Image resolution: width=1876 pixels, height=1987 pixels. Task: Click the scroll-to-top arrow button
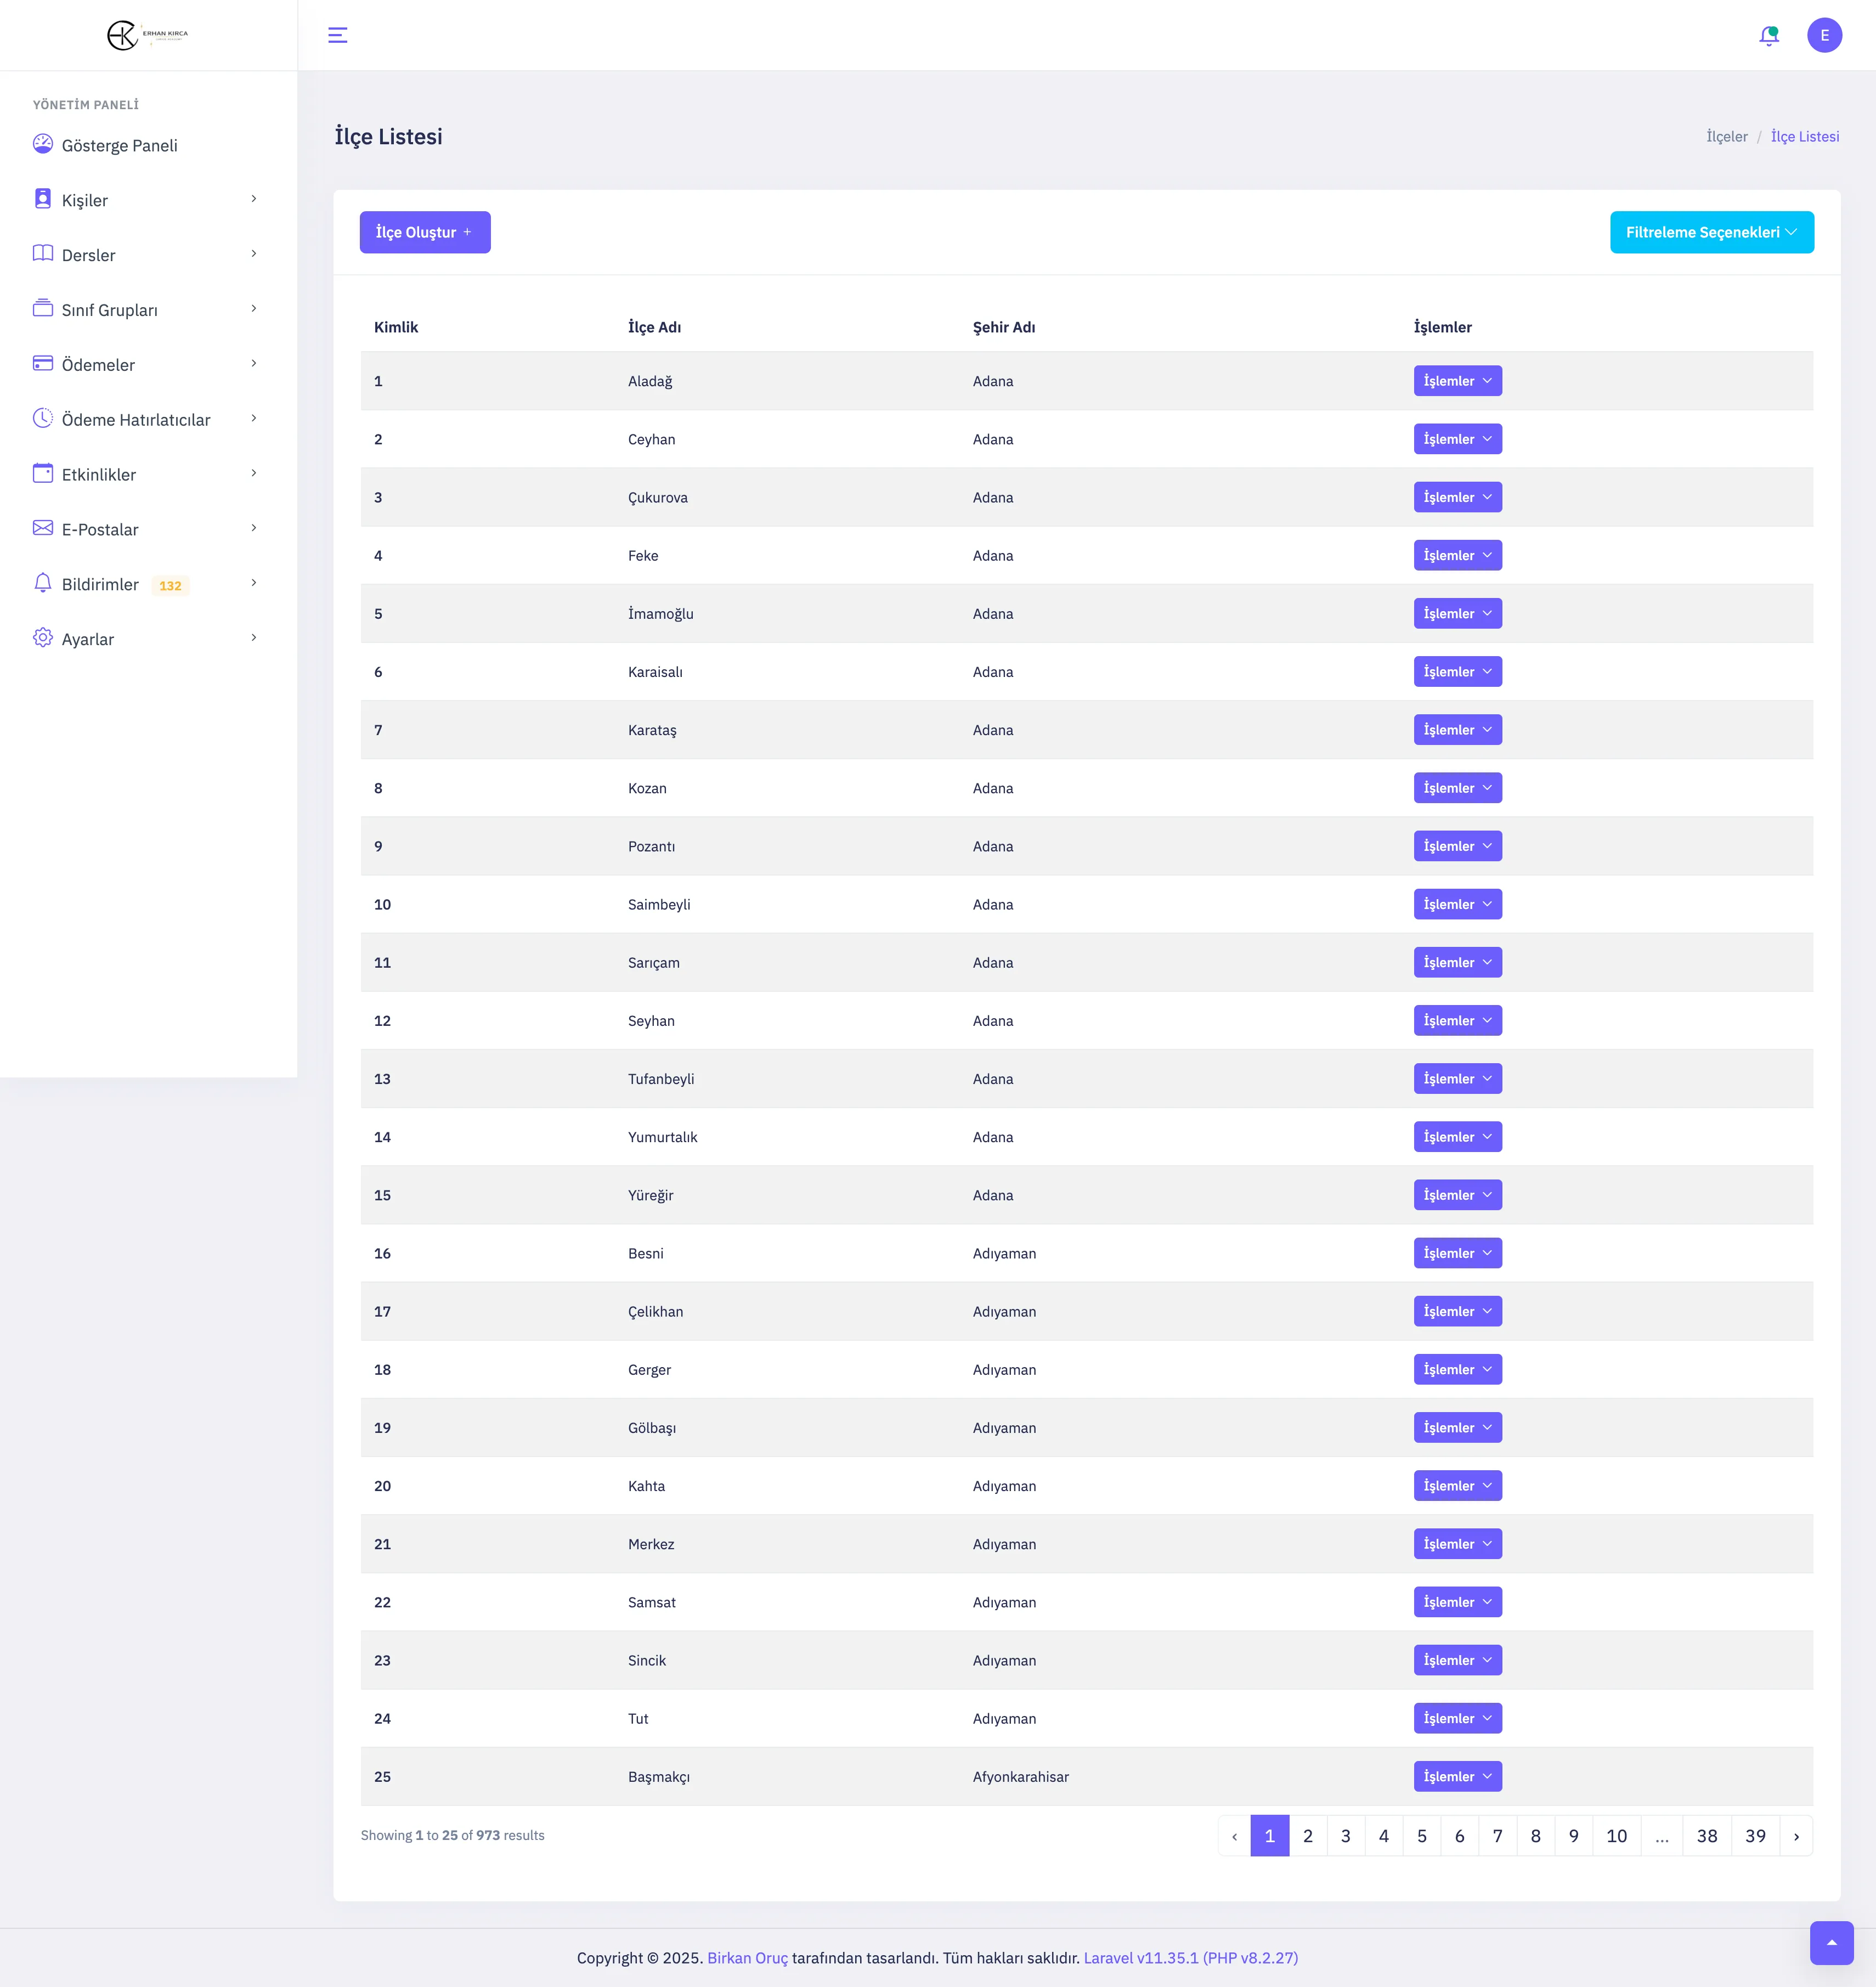[x=1831, y=1943]
